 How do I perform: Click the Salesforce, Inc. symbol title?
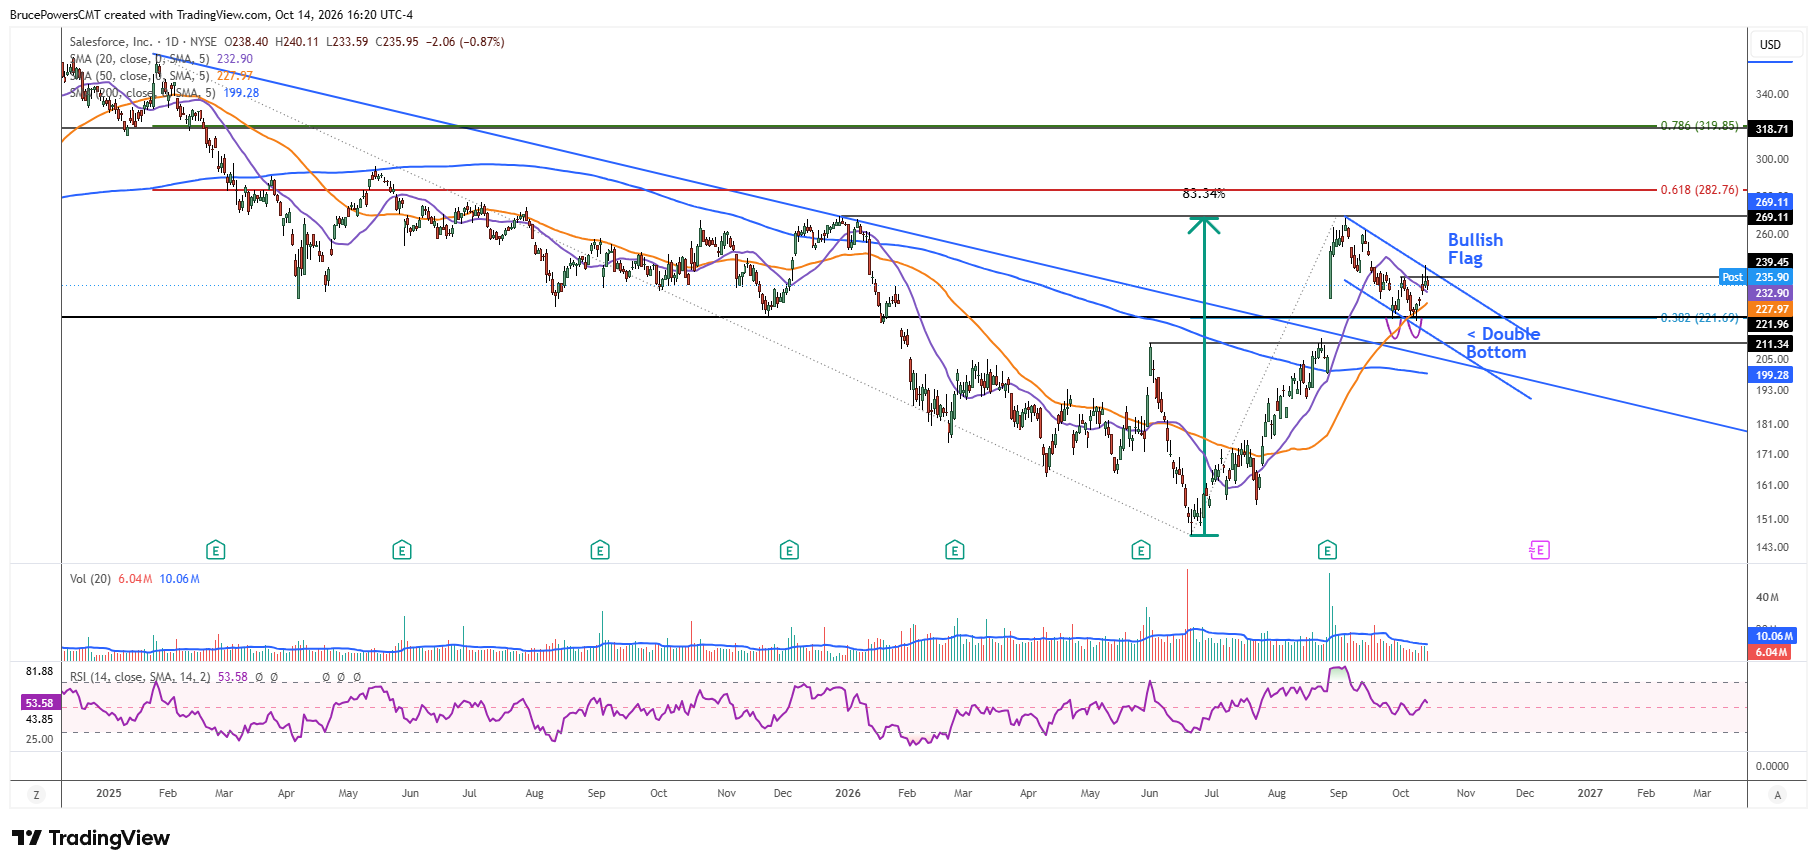(x=111, y=42)
